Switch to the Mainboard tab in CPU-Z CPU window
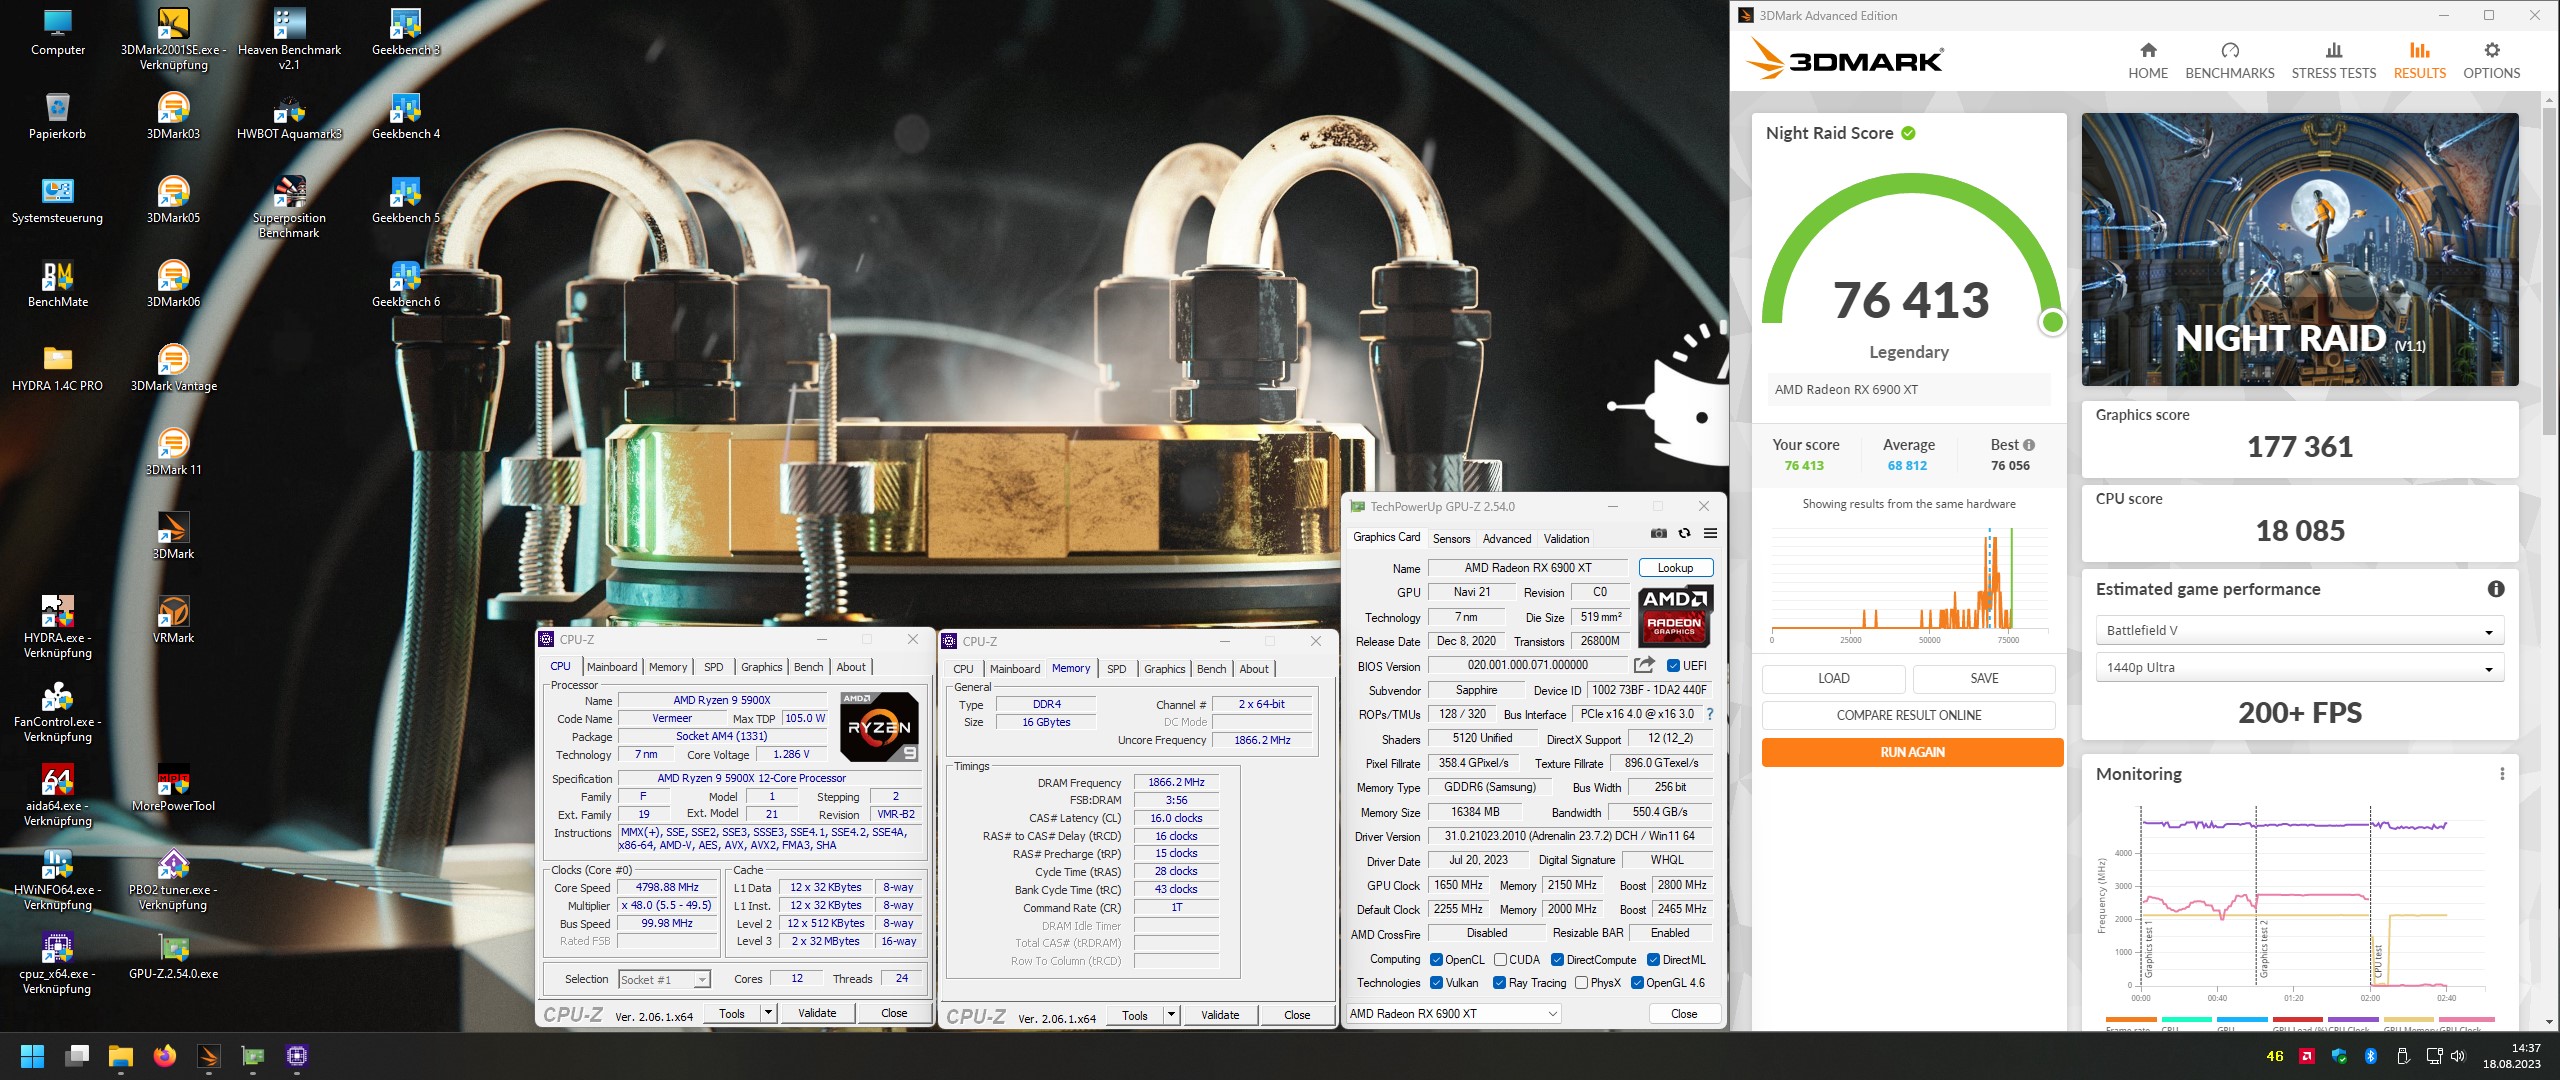 coord(612,667)
